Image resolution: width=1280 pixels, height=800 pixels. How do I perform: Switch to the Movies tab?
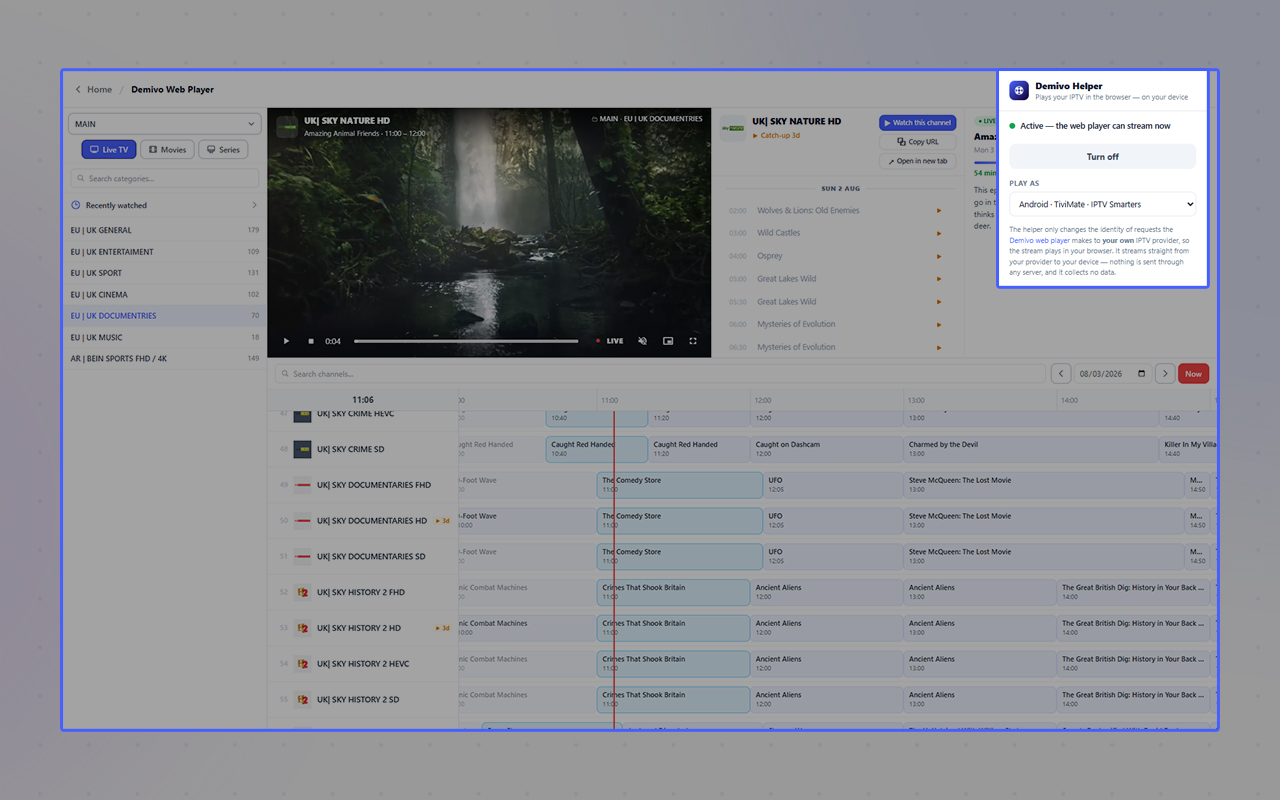[167, 149]
